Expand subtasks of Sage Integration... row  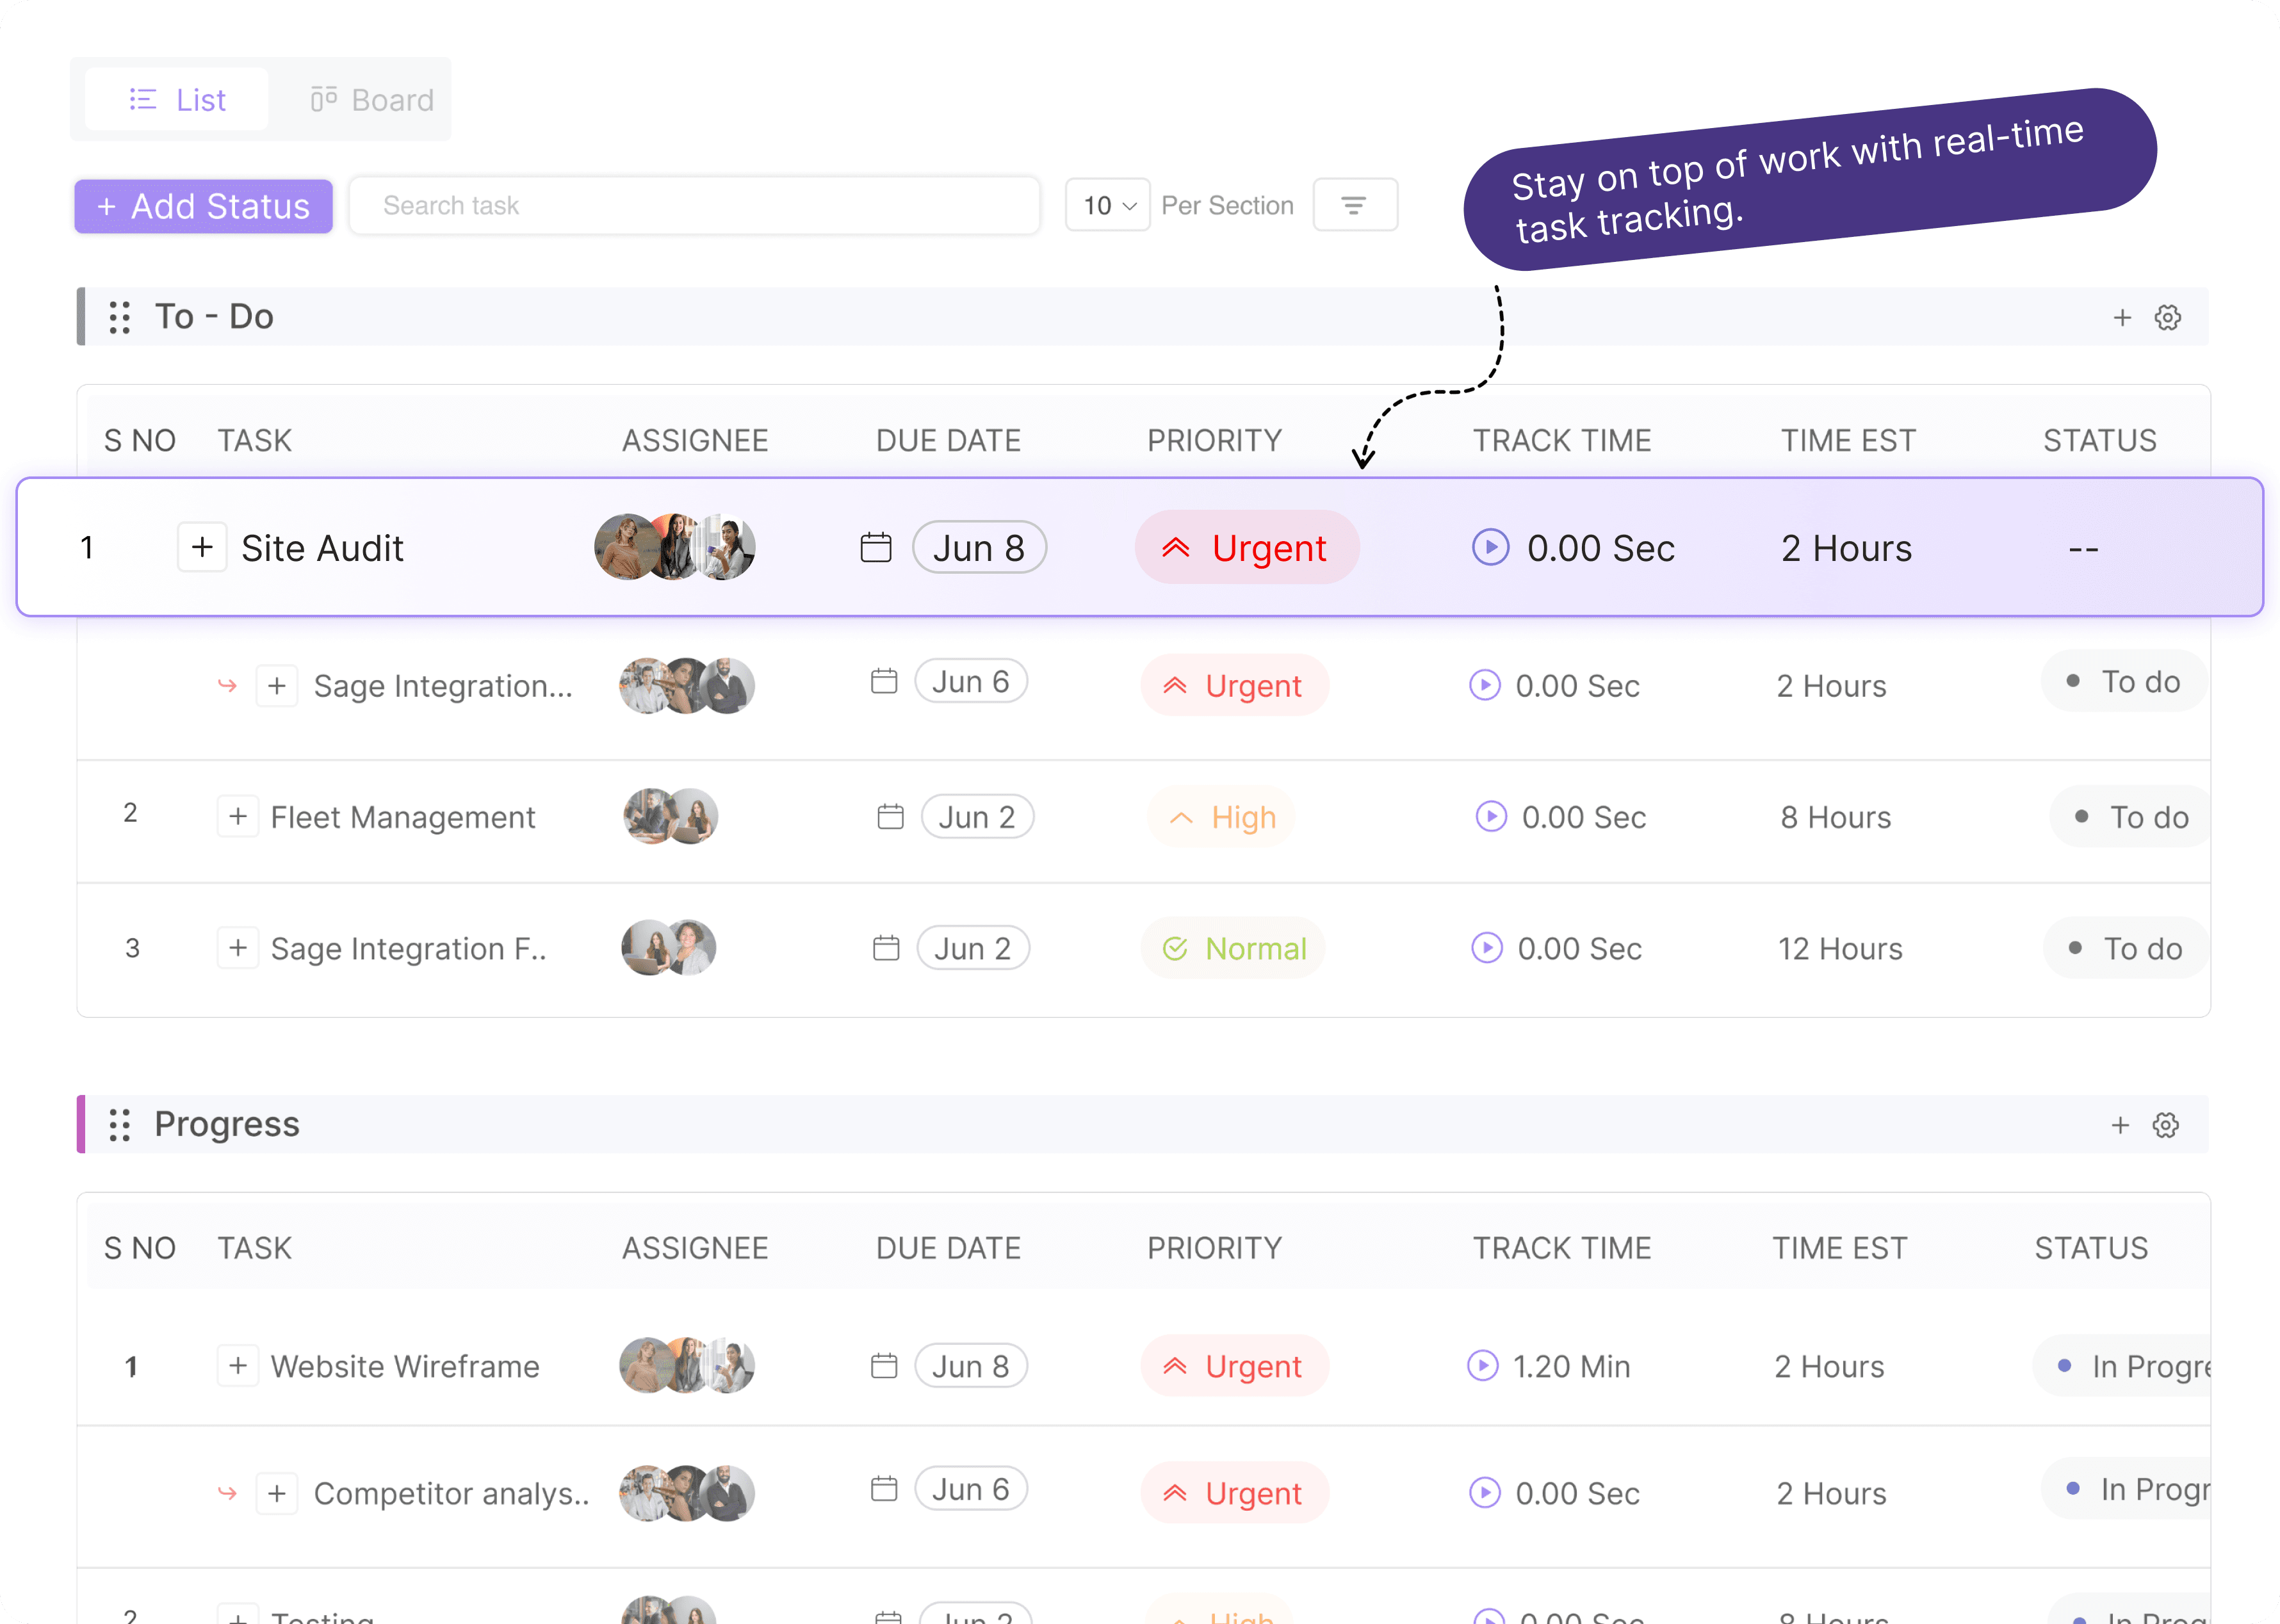(277, 686)
